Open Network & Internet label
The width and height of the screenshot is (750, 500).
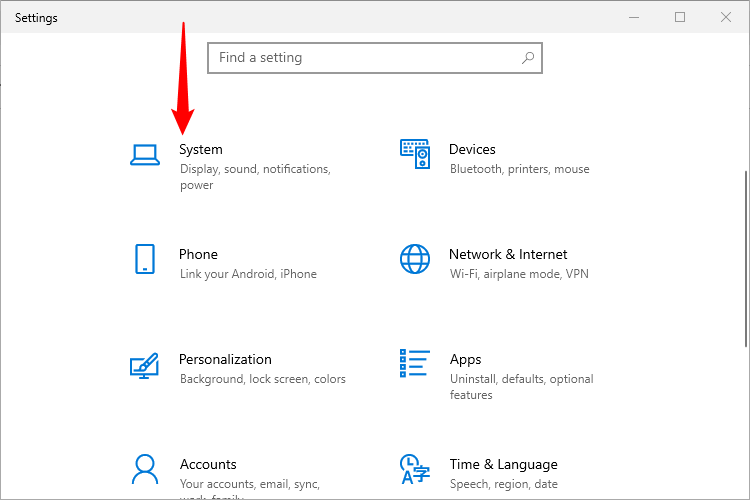[x=508, y=254]
